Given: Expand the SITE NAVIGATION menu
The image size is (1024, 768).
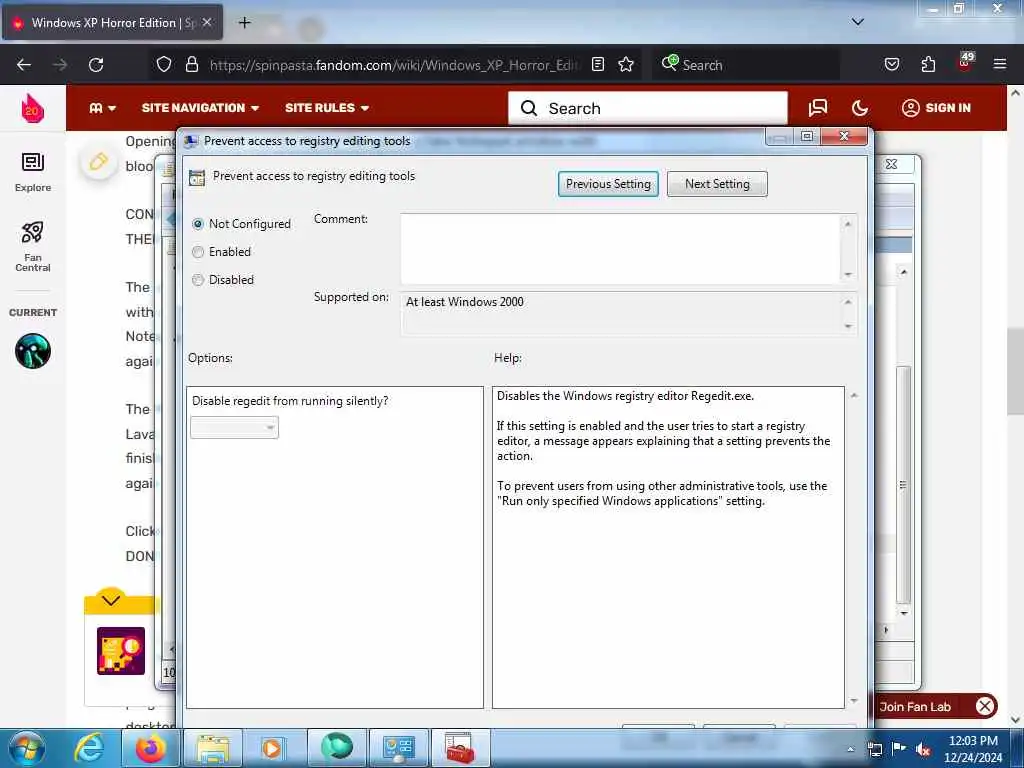Looking at the screenshot, I should (200, 108).
